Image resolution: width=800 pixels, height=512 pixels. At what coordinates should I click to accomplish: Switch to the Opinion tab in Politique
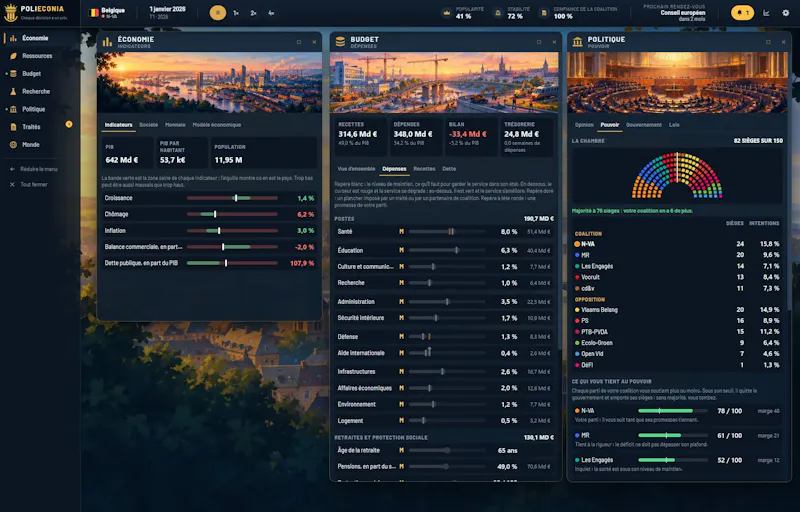pos(584,125)
